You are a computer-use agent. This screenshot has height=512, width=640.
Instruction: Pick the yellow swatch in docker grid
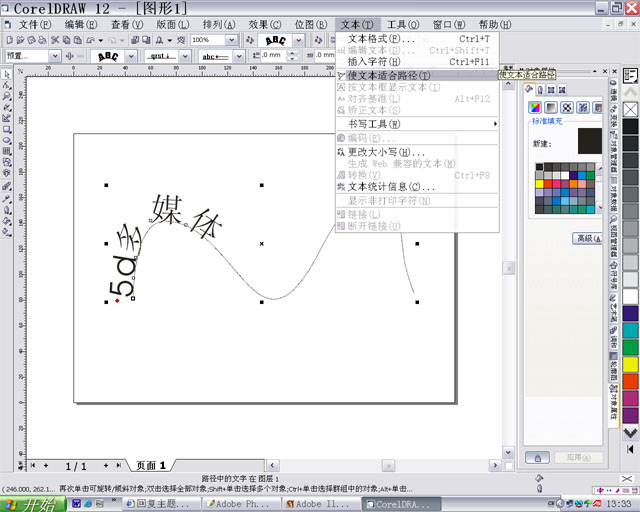(x=540, y=184)
